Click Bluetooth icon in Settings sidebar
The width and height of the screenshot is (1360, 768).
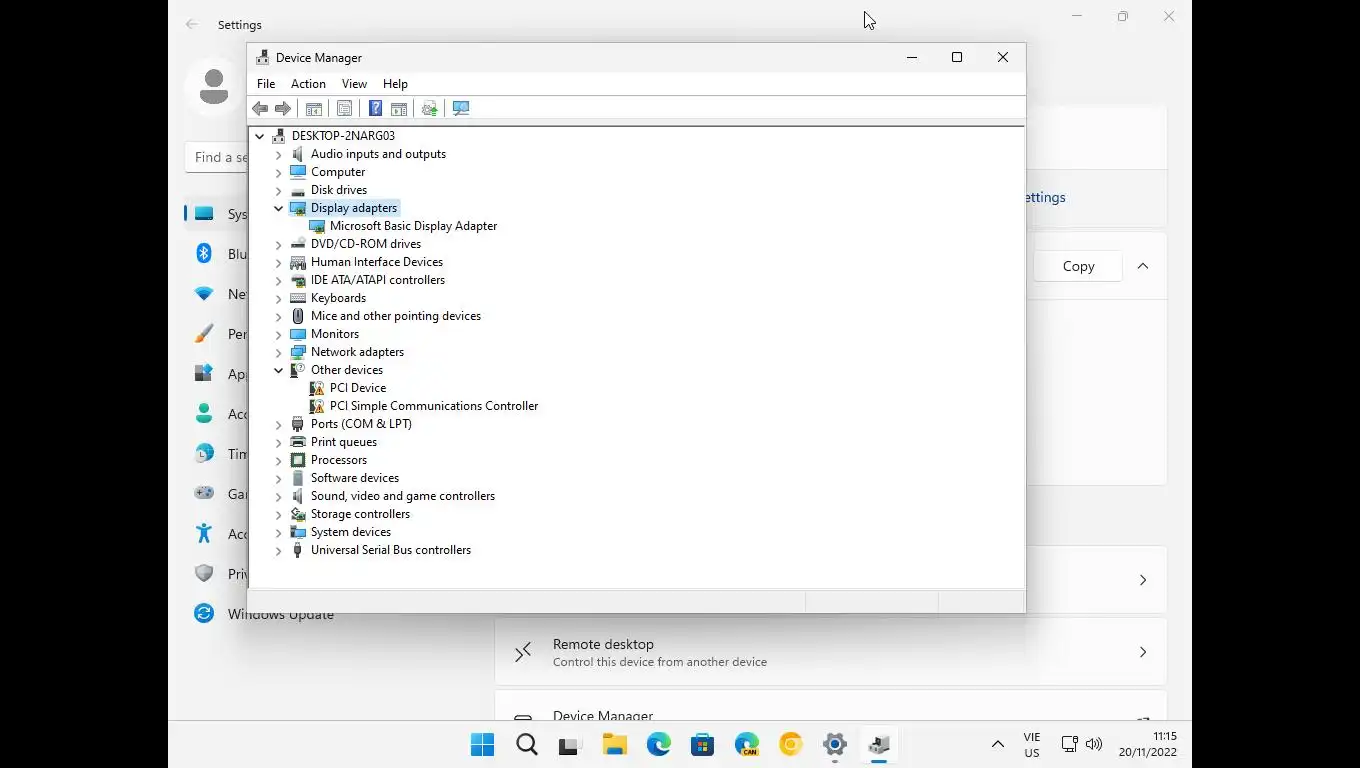(204, 253)
